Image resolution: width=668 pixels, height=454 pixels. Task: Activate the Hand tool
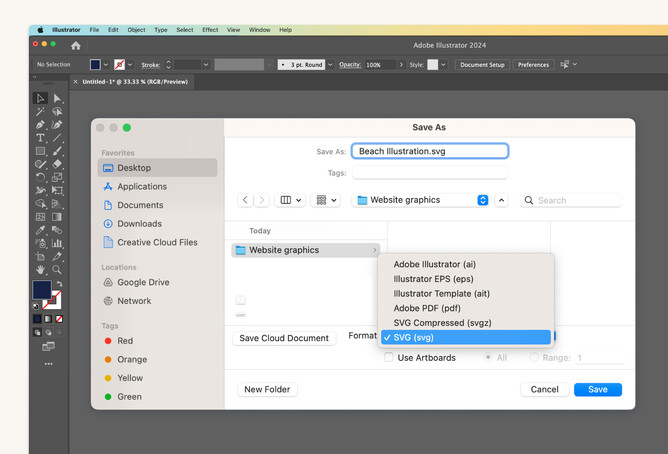click(x=40, y=269)
